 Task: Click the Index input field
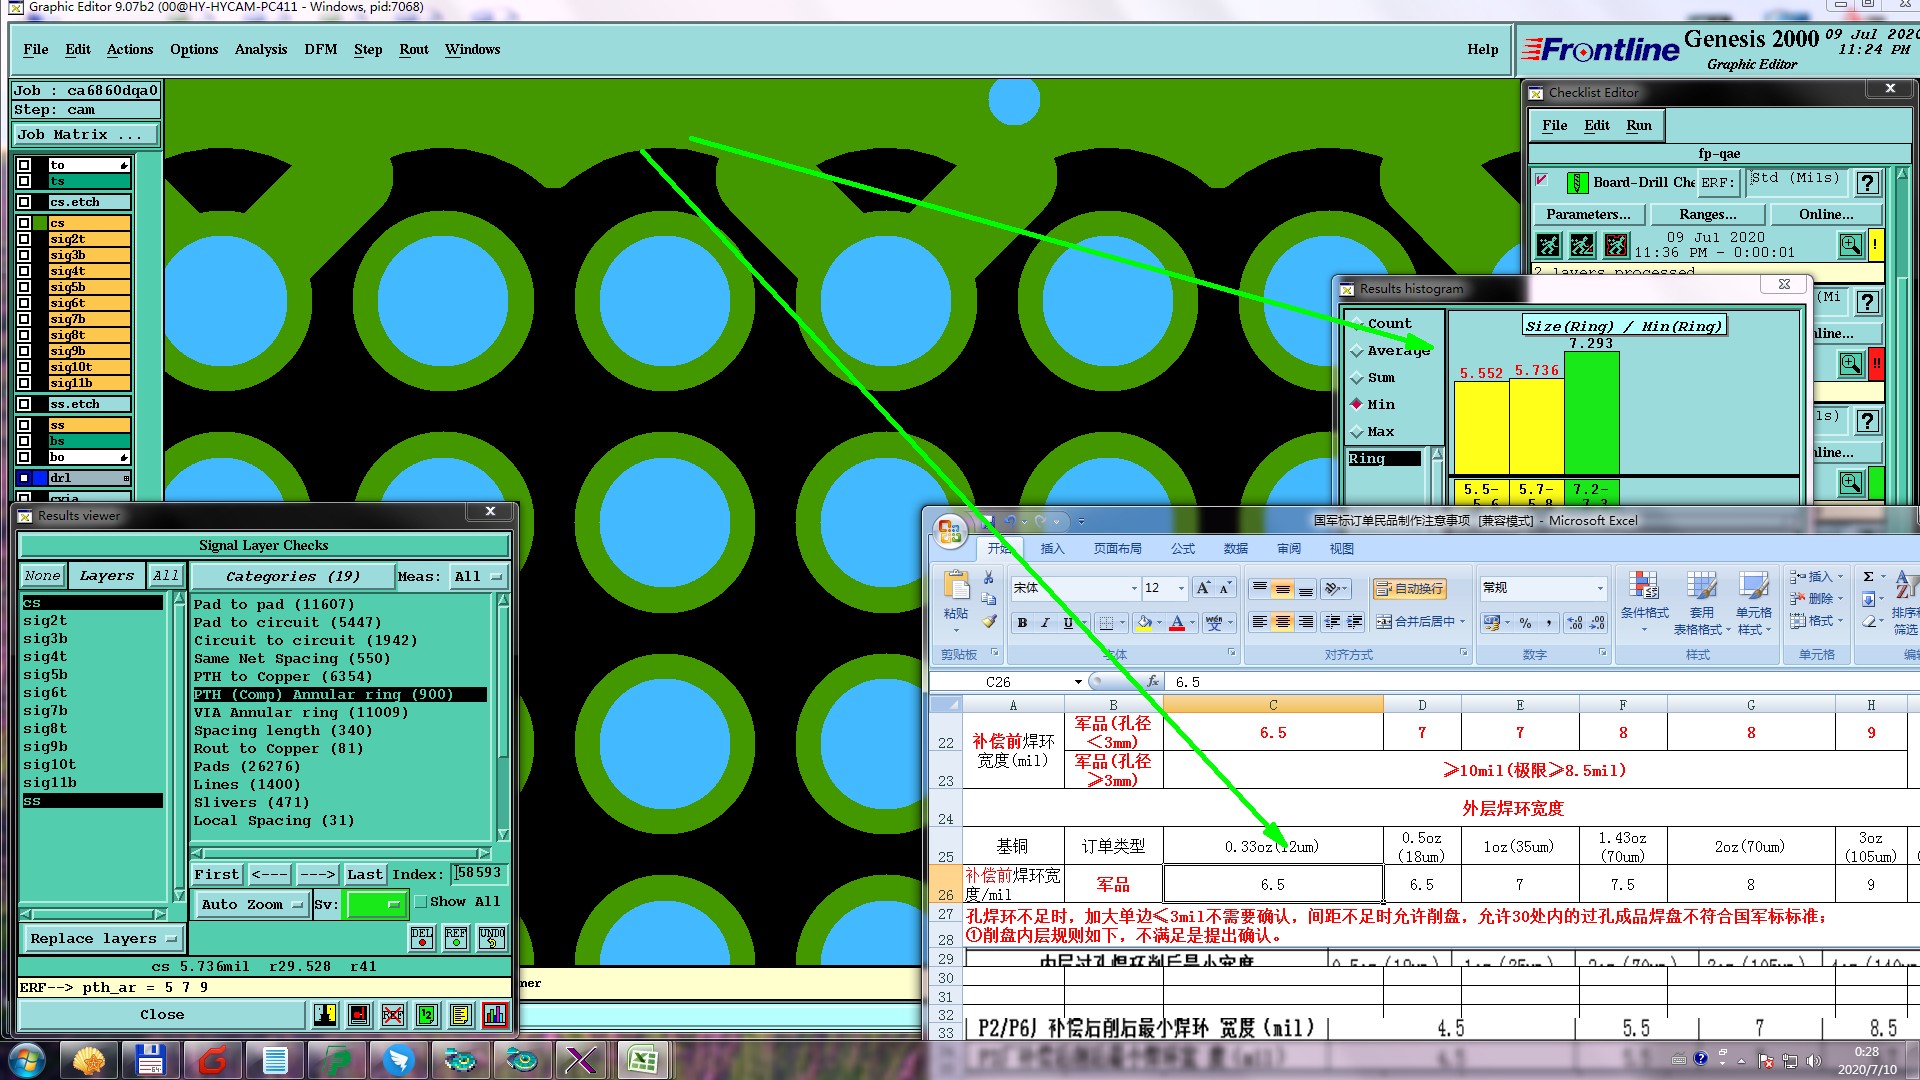[479, 873]
